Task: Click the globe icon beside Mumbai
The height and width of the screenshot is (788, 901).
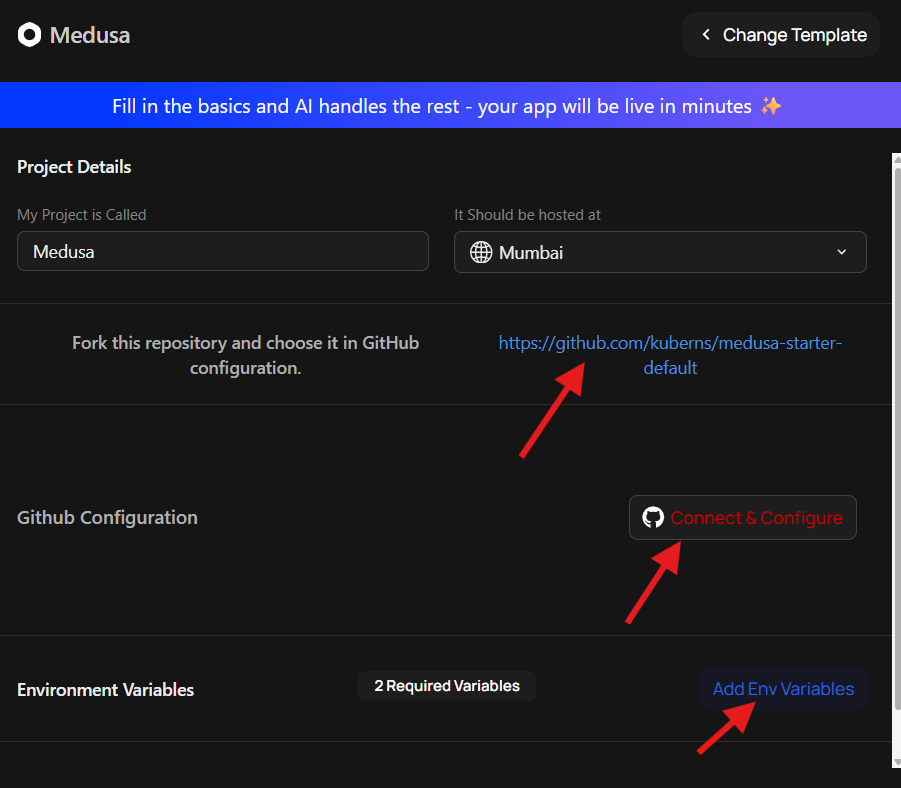Action: pos(481,252)
